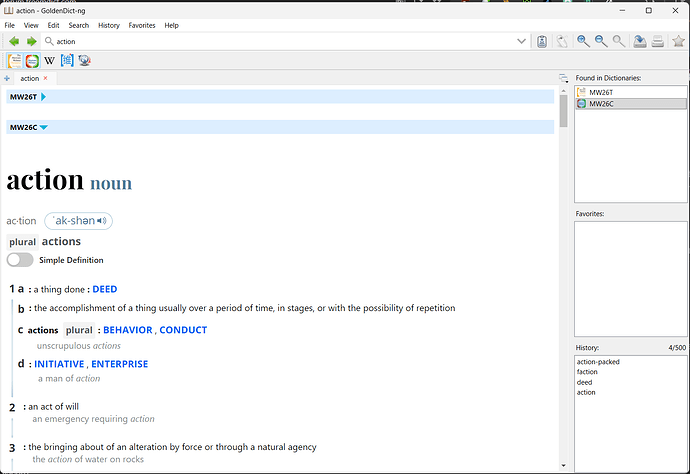Click the scrollbar up arrow
This screenshot has height=474, width=690.
coord(563,91)
